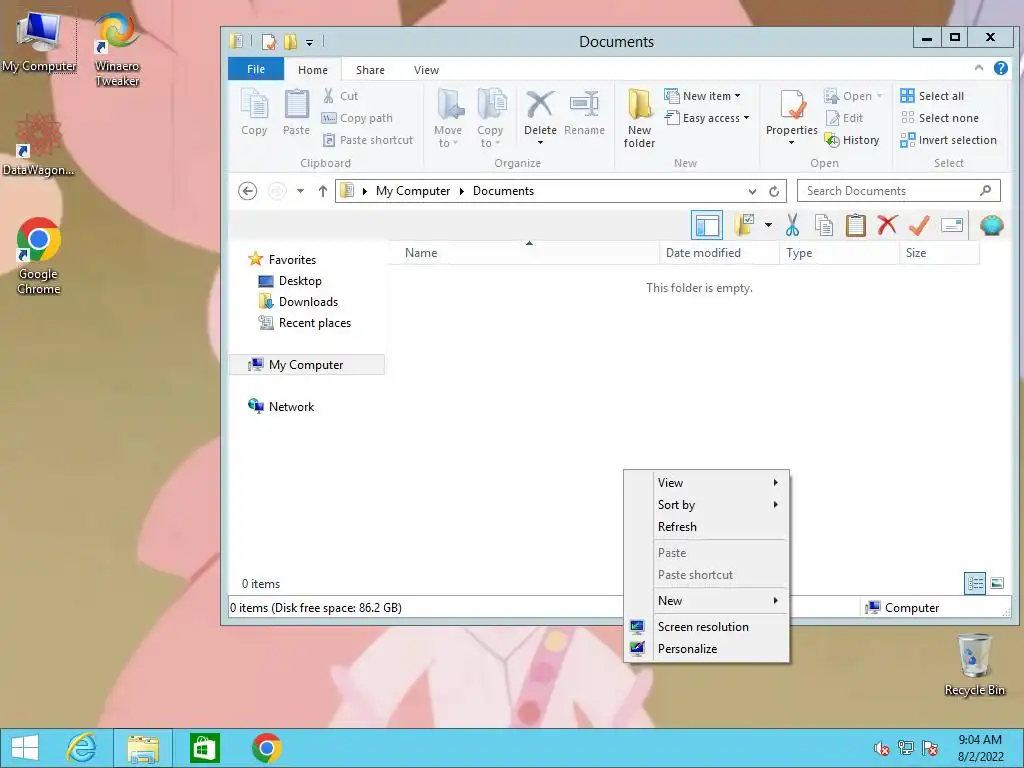Go back with the navigation arrow
1024x768 pixels.
pyautogui.click(x=248, y=191)
